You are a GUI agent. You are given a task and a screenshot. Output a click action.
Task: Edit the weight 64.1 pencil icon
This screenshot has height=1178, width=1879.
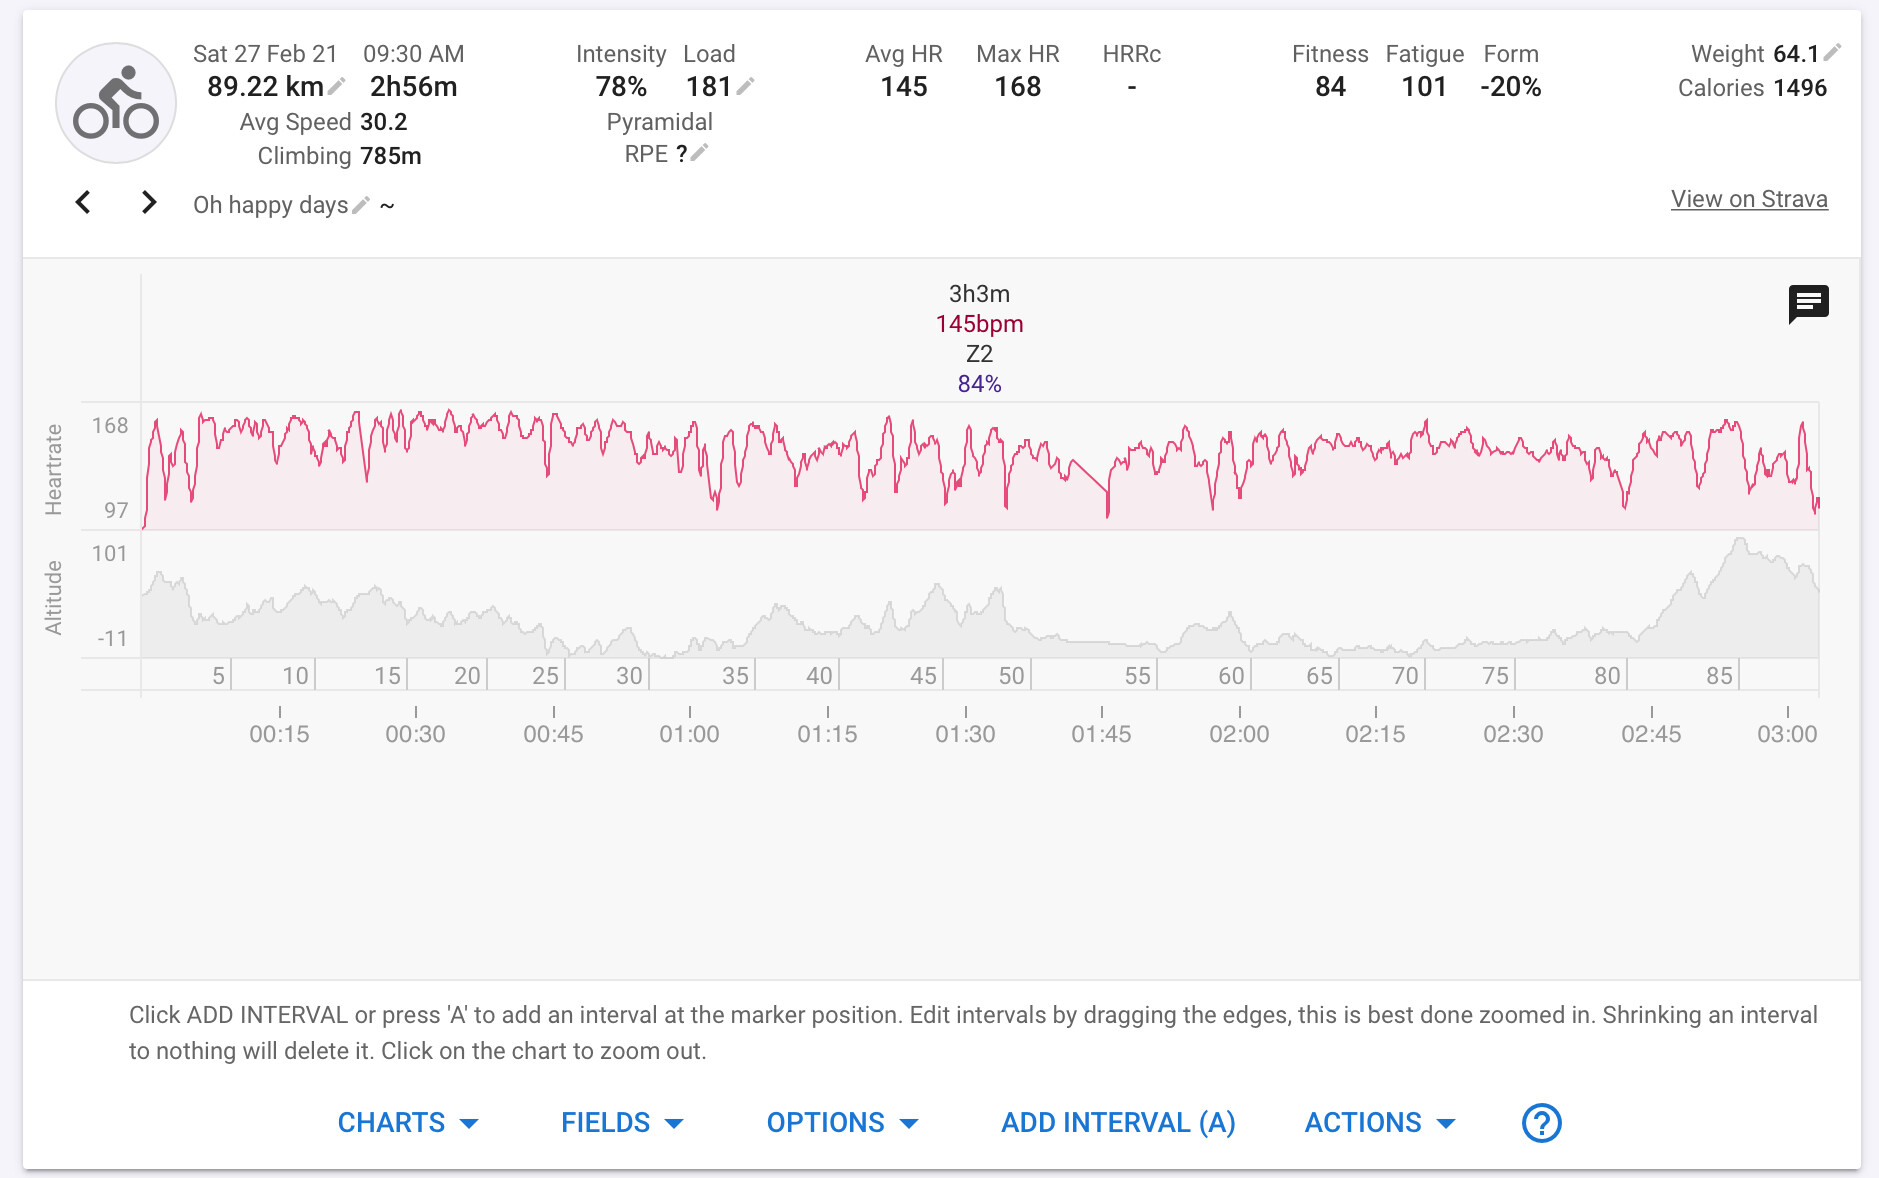point(1832,53)
